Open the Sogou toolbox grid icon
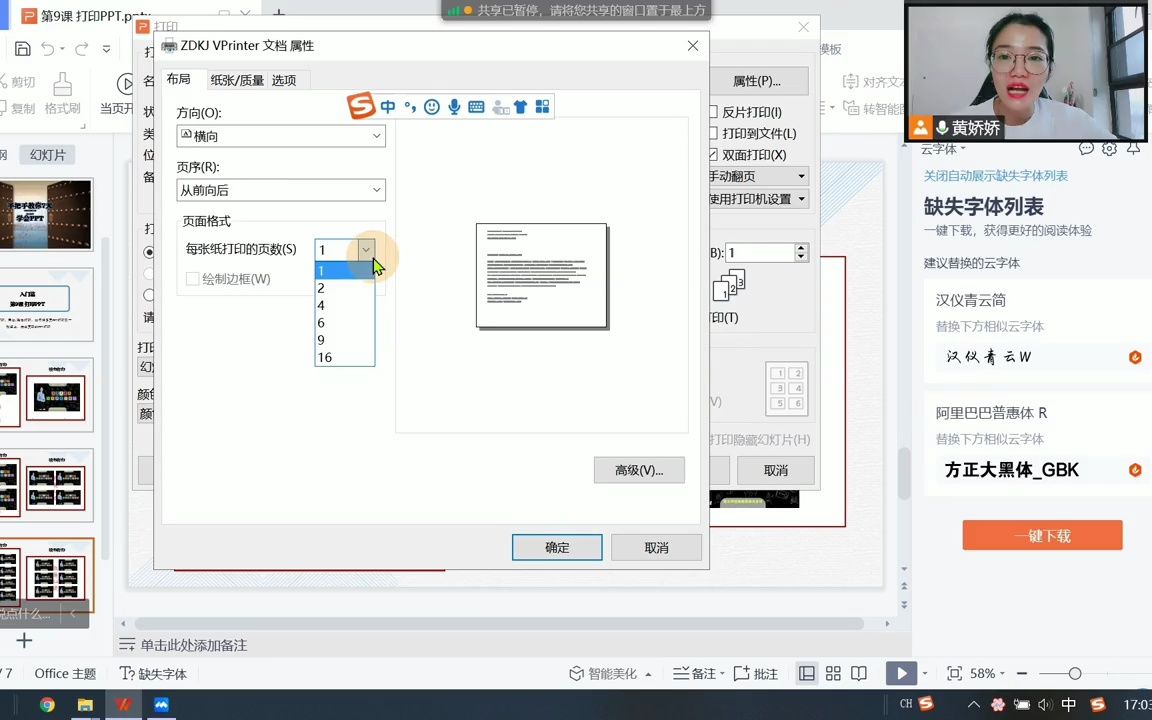The width and height of the screenshot is (1152, 720). (542, 107)
